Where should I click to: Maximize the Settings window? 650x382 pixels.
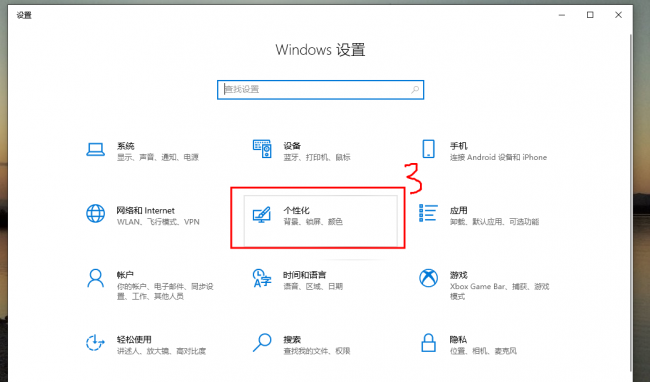590,15
